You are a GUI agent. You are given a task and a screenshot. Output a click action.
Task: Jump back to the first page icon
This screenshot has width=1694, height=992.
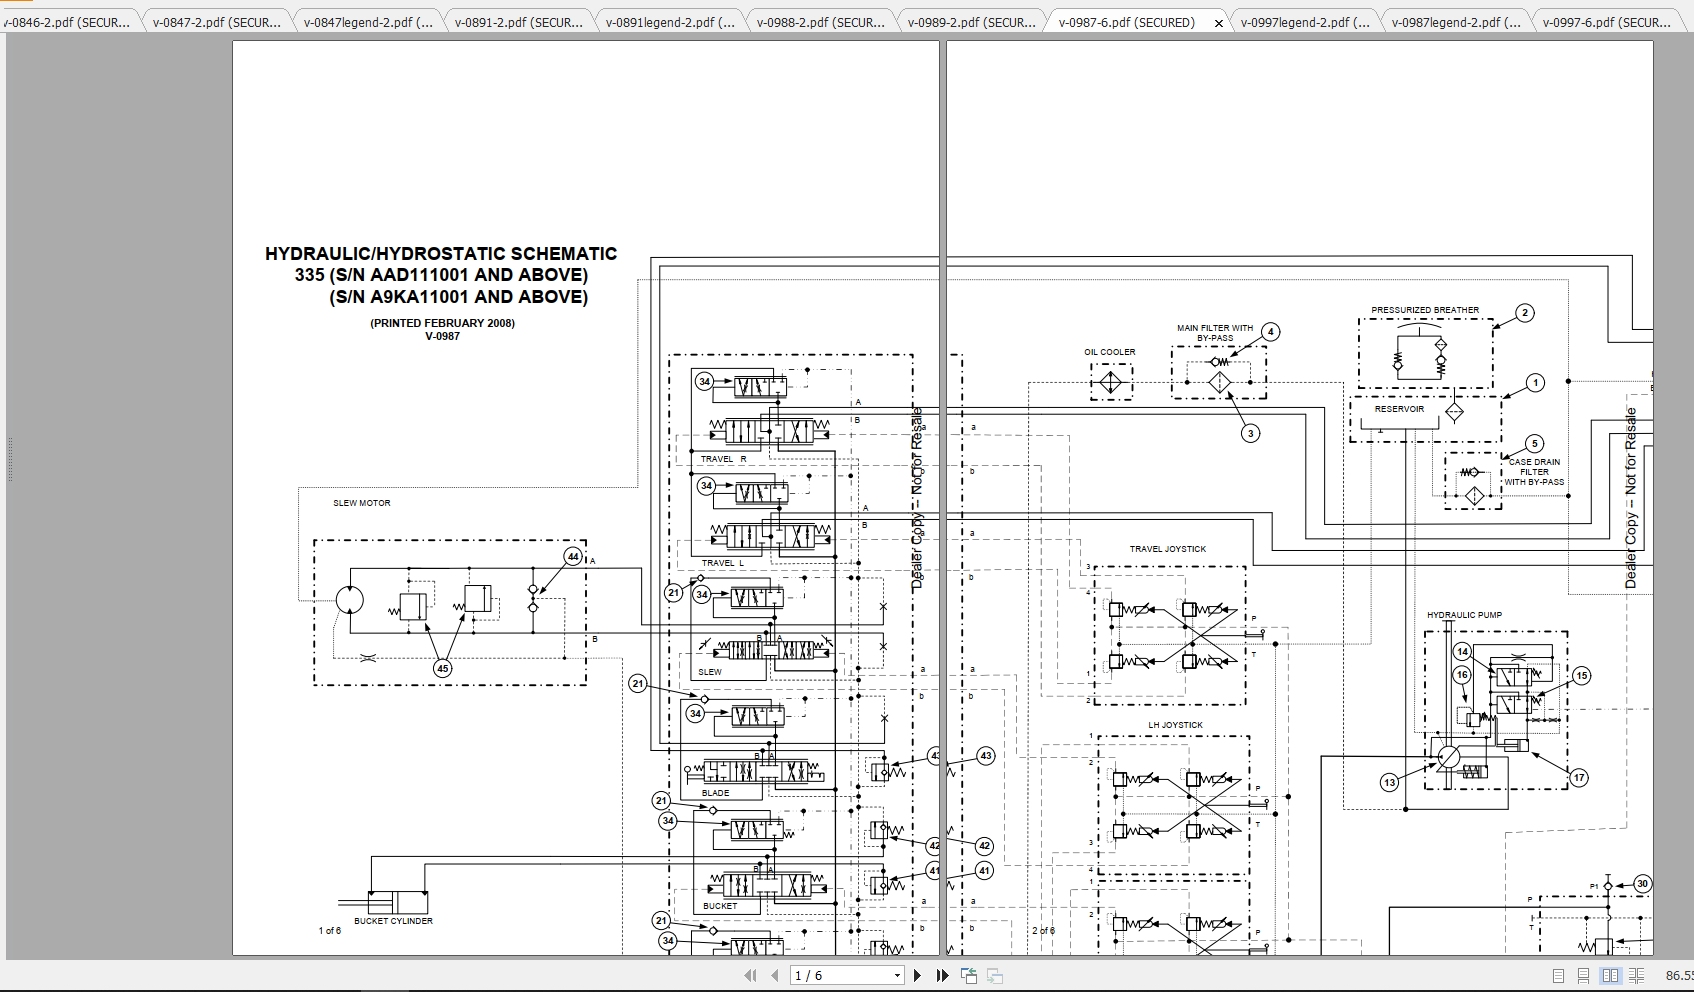click(751, 975)
